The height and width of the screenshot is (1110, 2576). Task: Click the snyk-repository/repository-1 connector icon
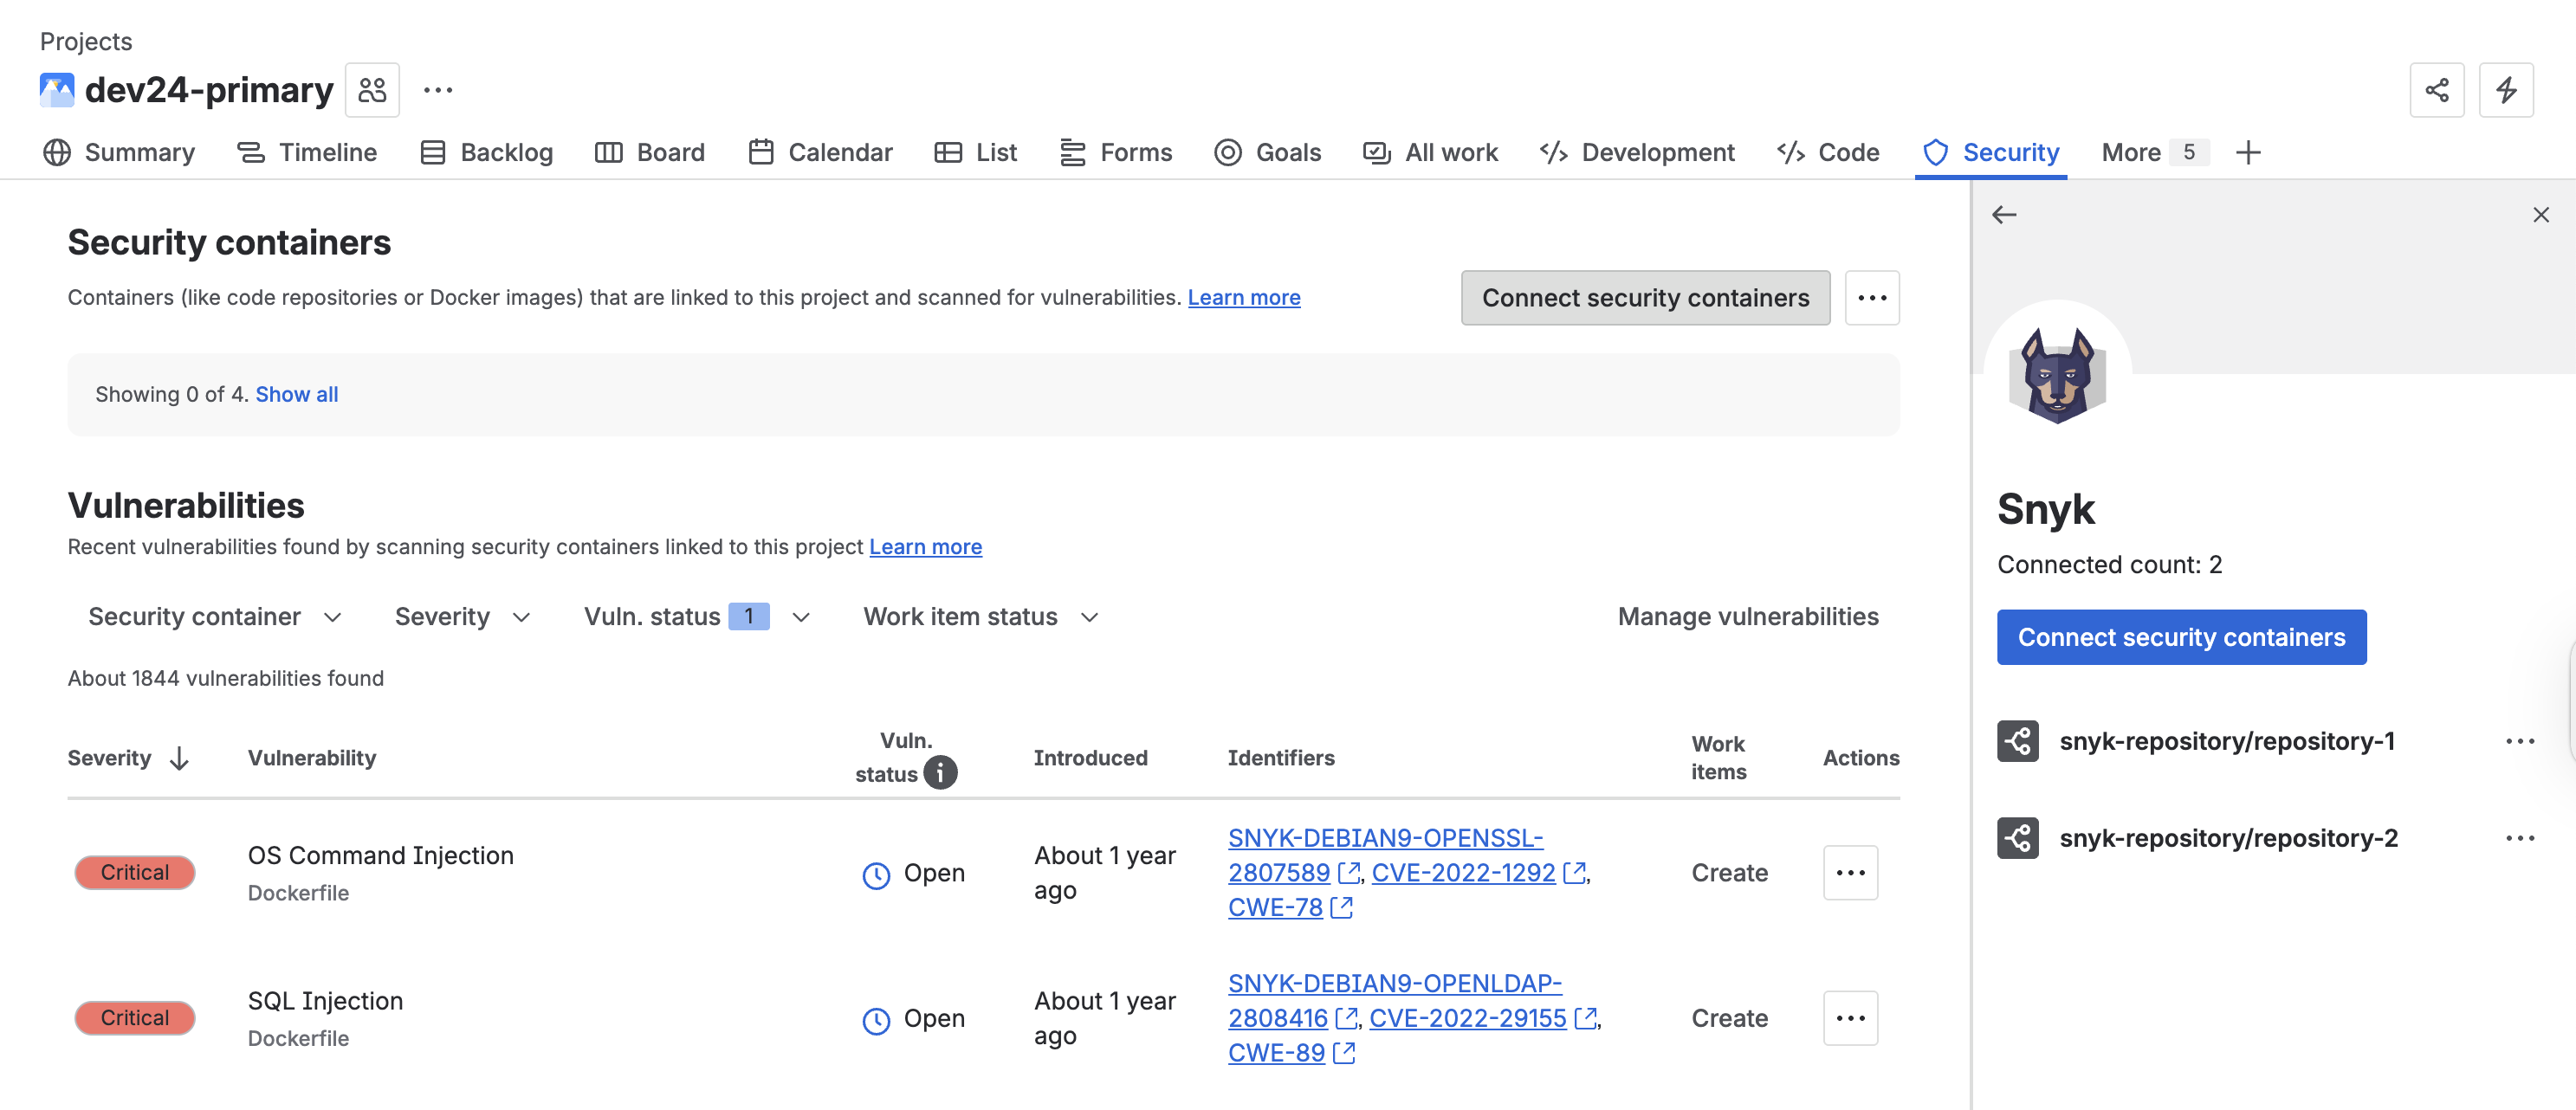[x=2018, y=740]
